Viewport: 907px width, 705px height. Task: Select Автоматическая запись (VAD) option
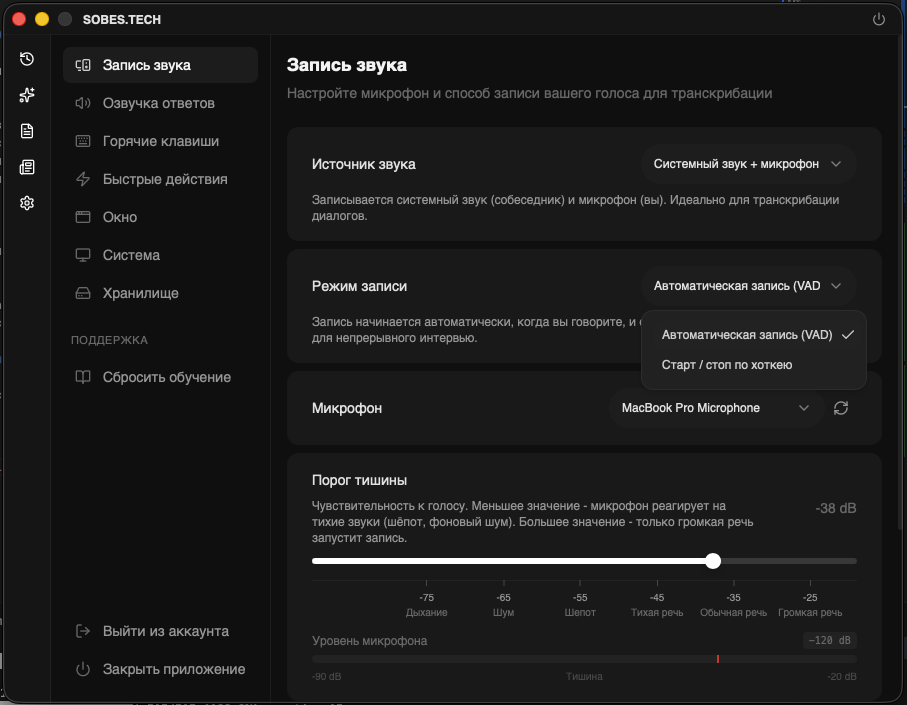click(746, 335)
